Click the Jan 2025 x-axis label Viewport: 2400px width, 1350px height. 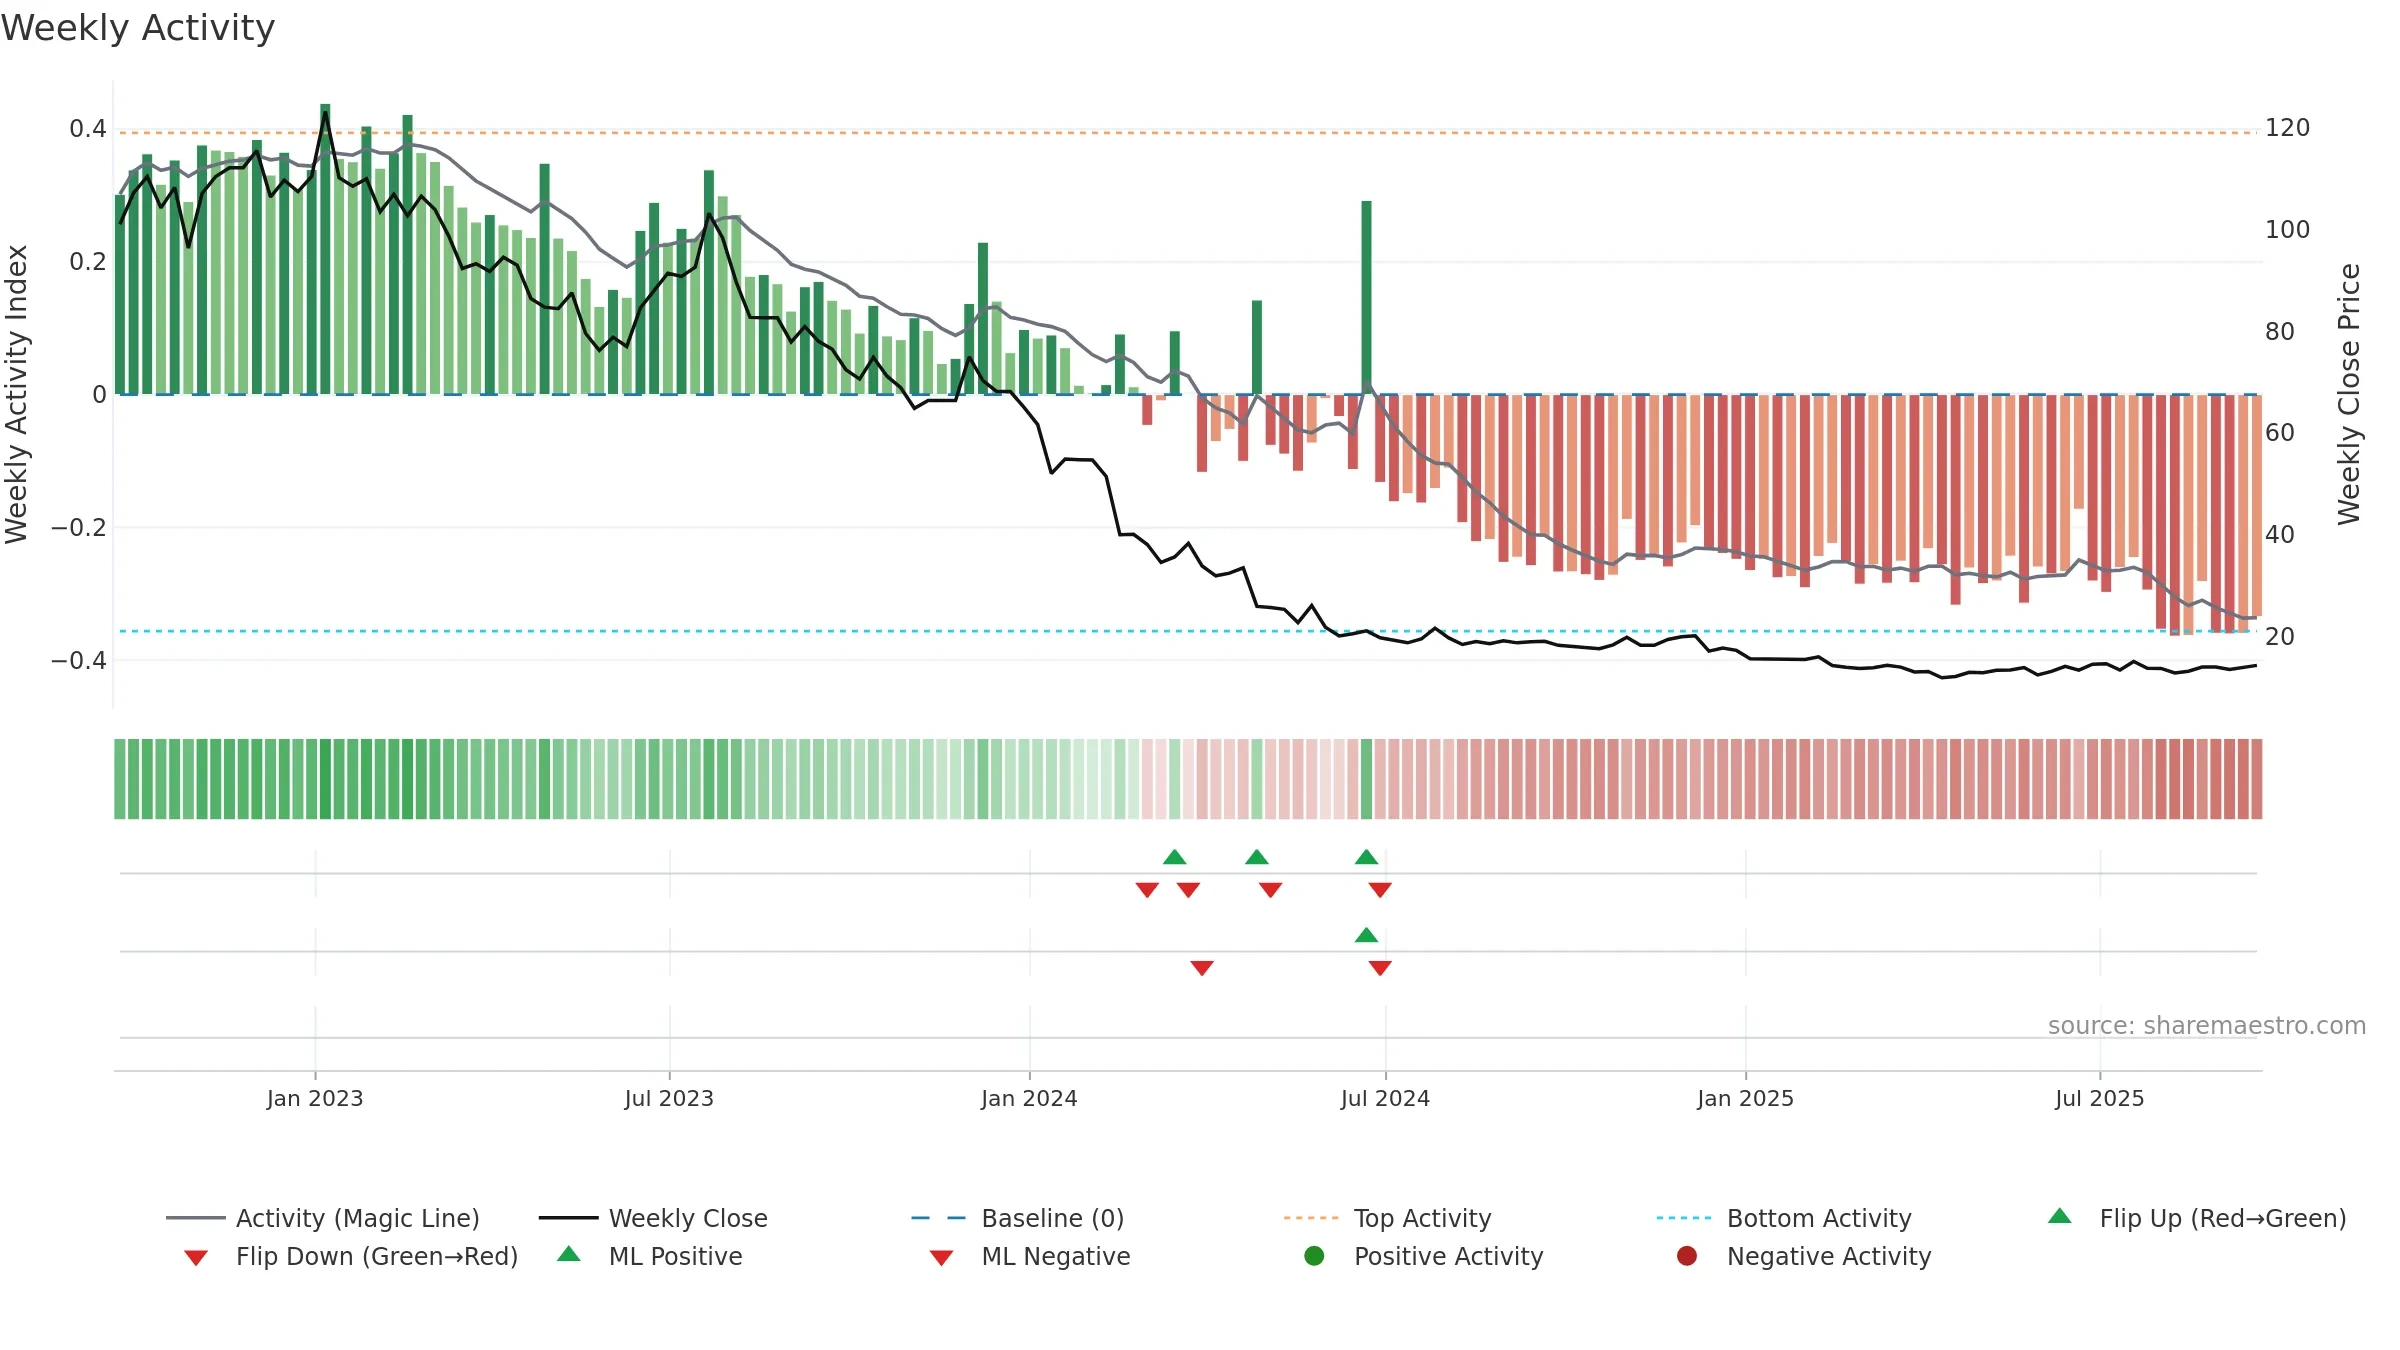pos(1745,1098)
